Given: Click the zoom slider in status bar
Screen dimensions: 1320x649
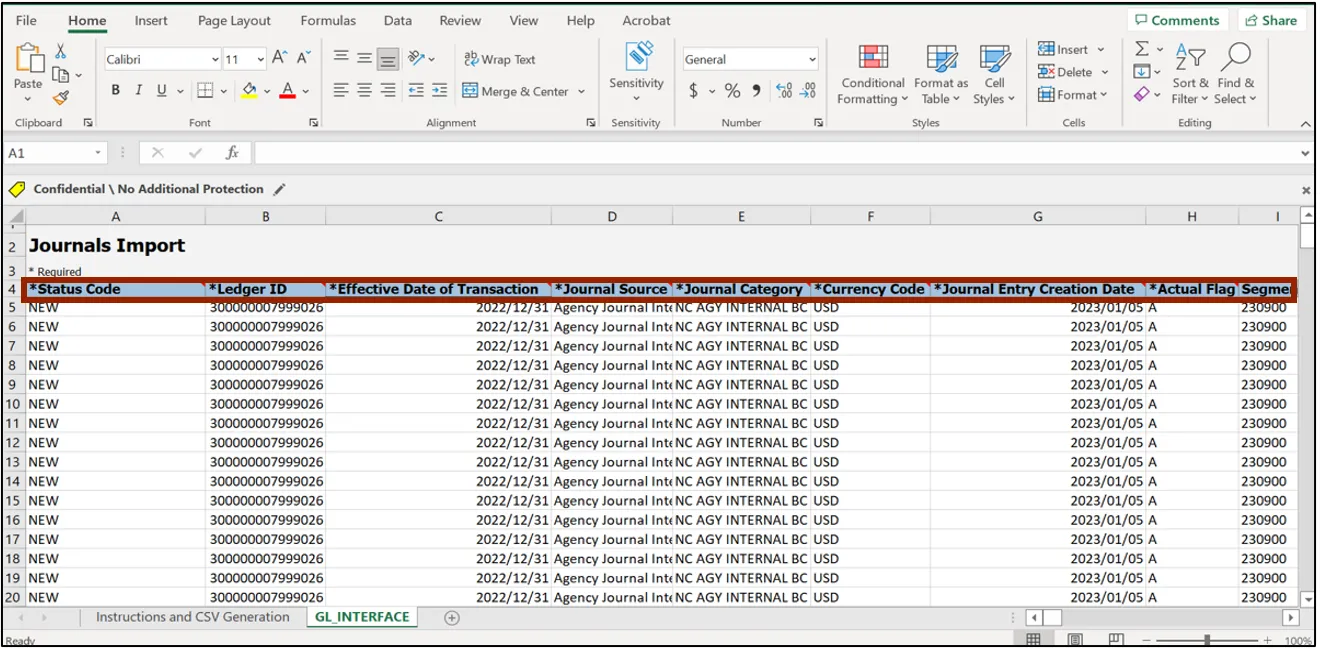Looking at the screenshot, I should [1208, 640].
